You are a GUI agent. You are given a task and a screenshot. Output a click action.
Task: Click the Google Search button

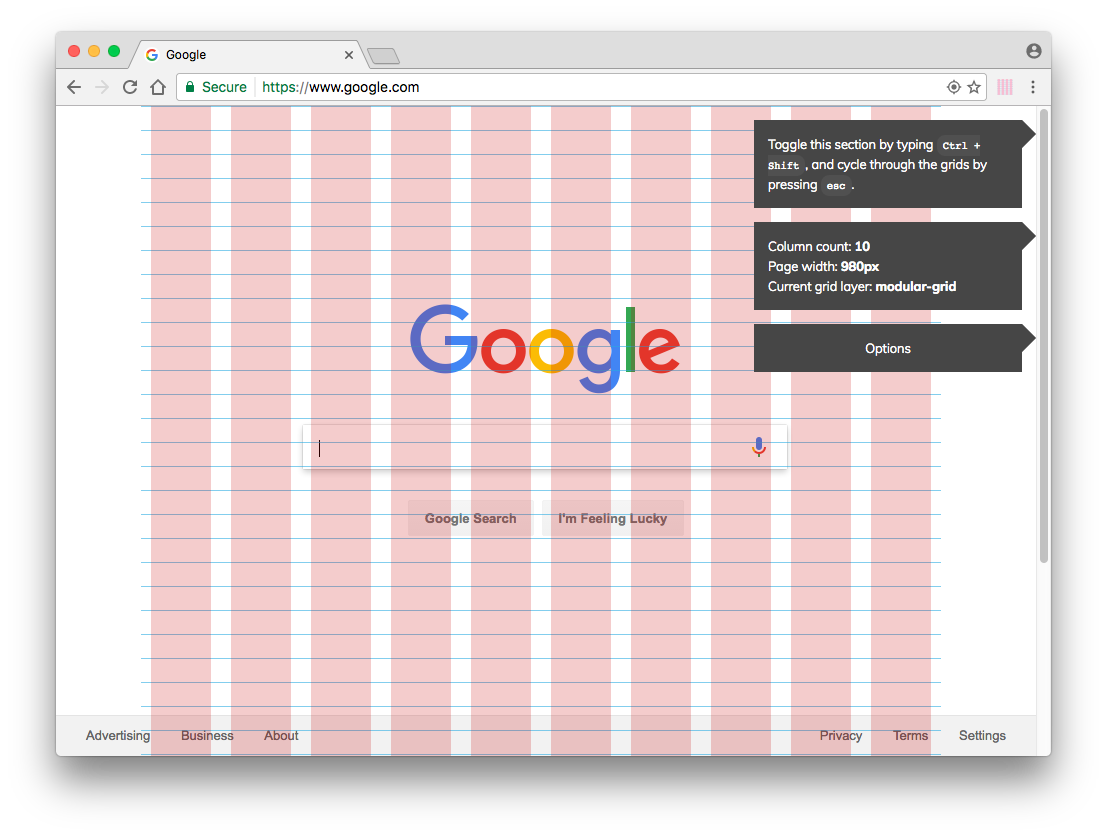pos(470,518)
